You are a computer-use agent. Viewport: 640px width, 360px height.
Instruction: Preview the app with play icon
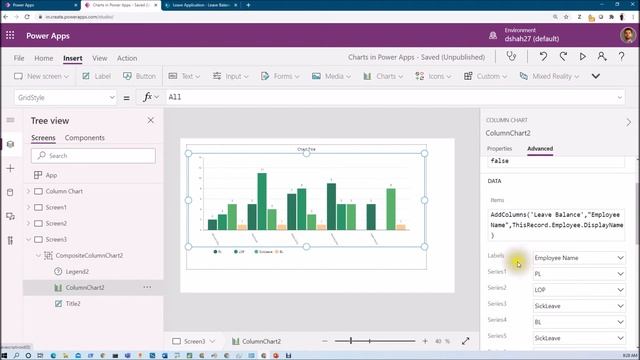(x=582, y=57)
